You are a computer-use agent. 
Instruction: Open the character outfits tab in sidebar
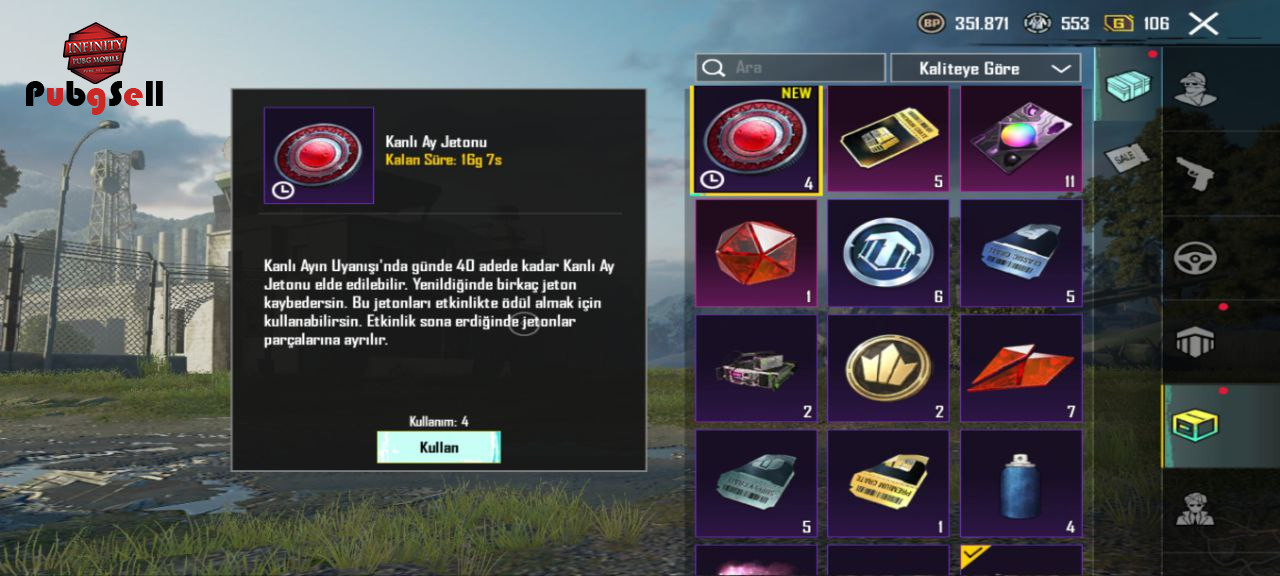coord(1193,89)
